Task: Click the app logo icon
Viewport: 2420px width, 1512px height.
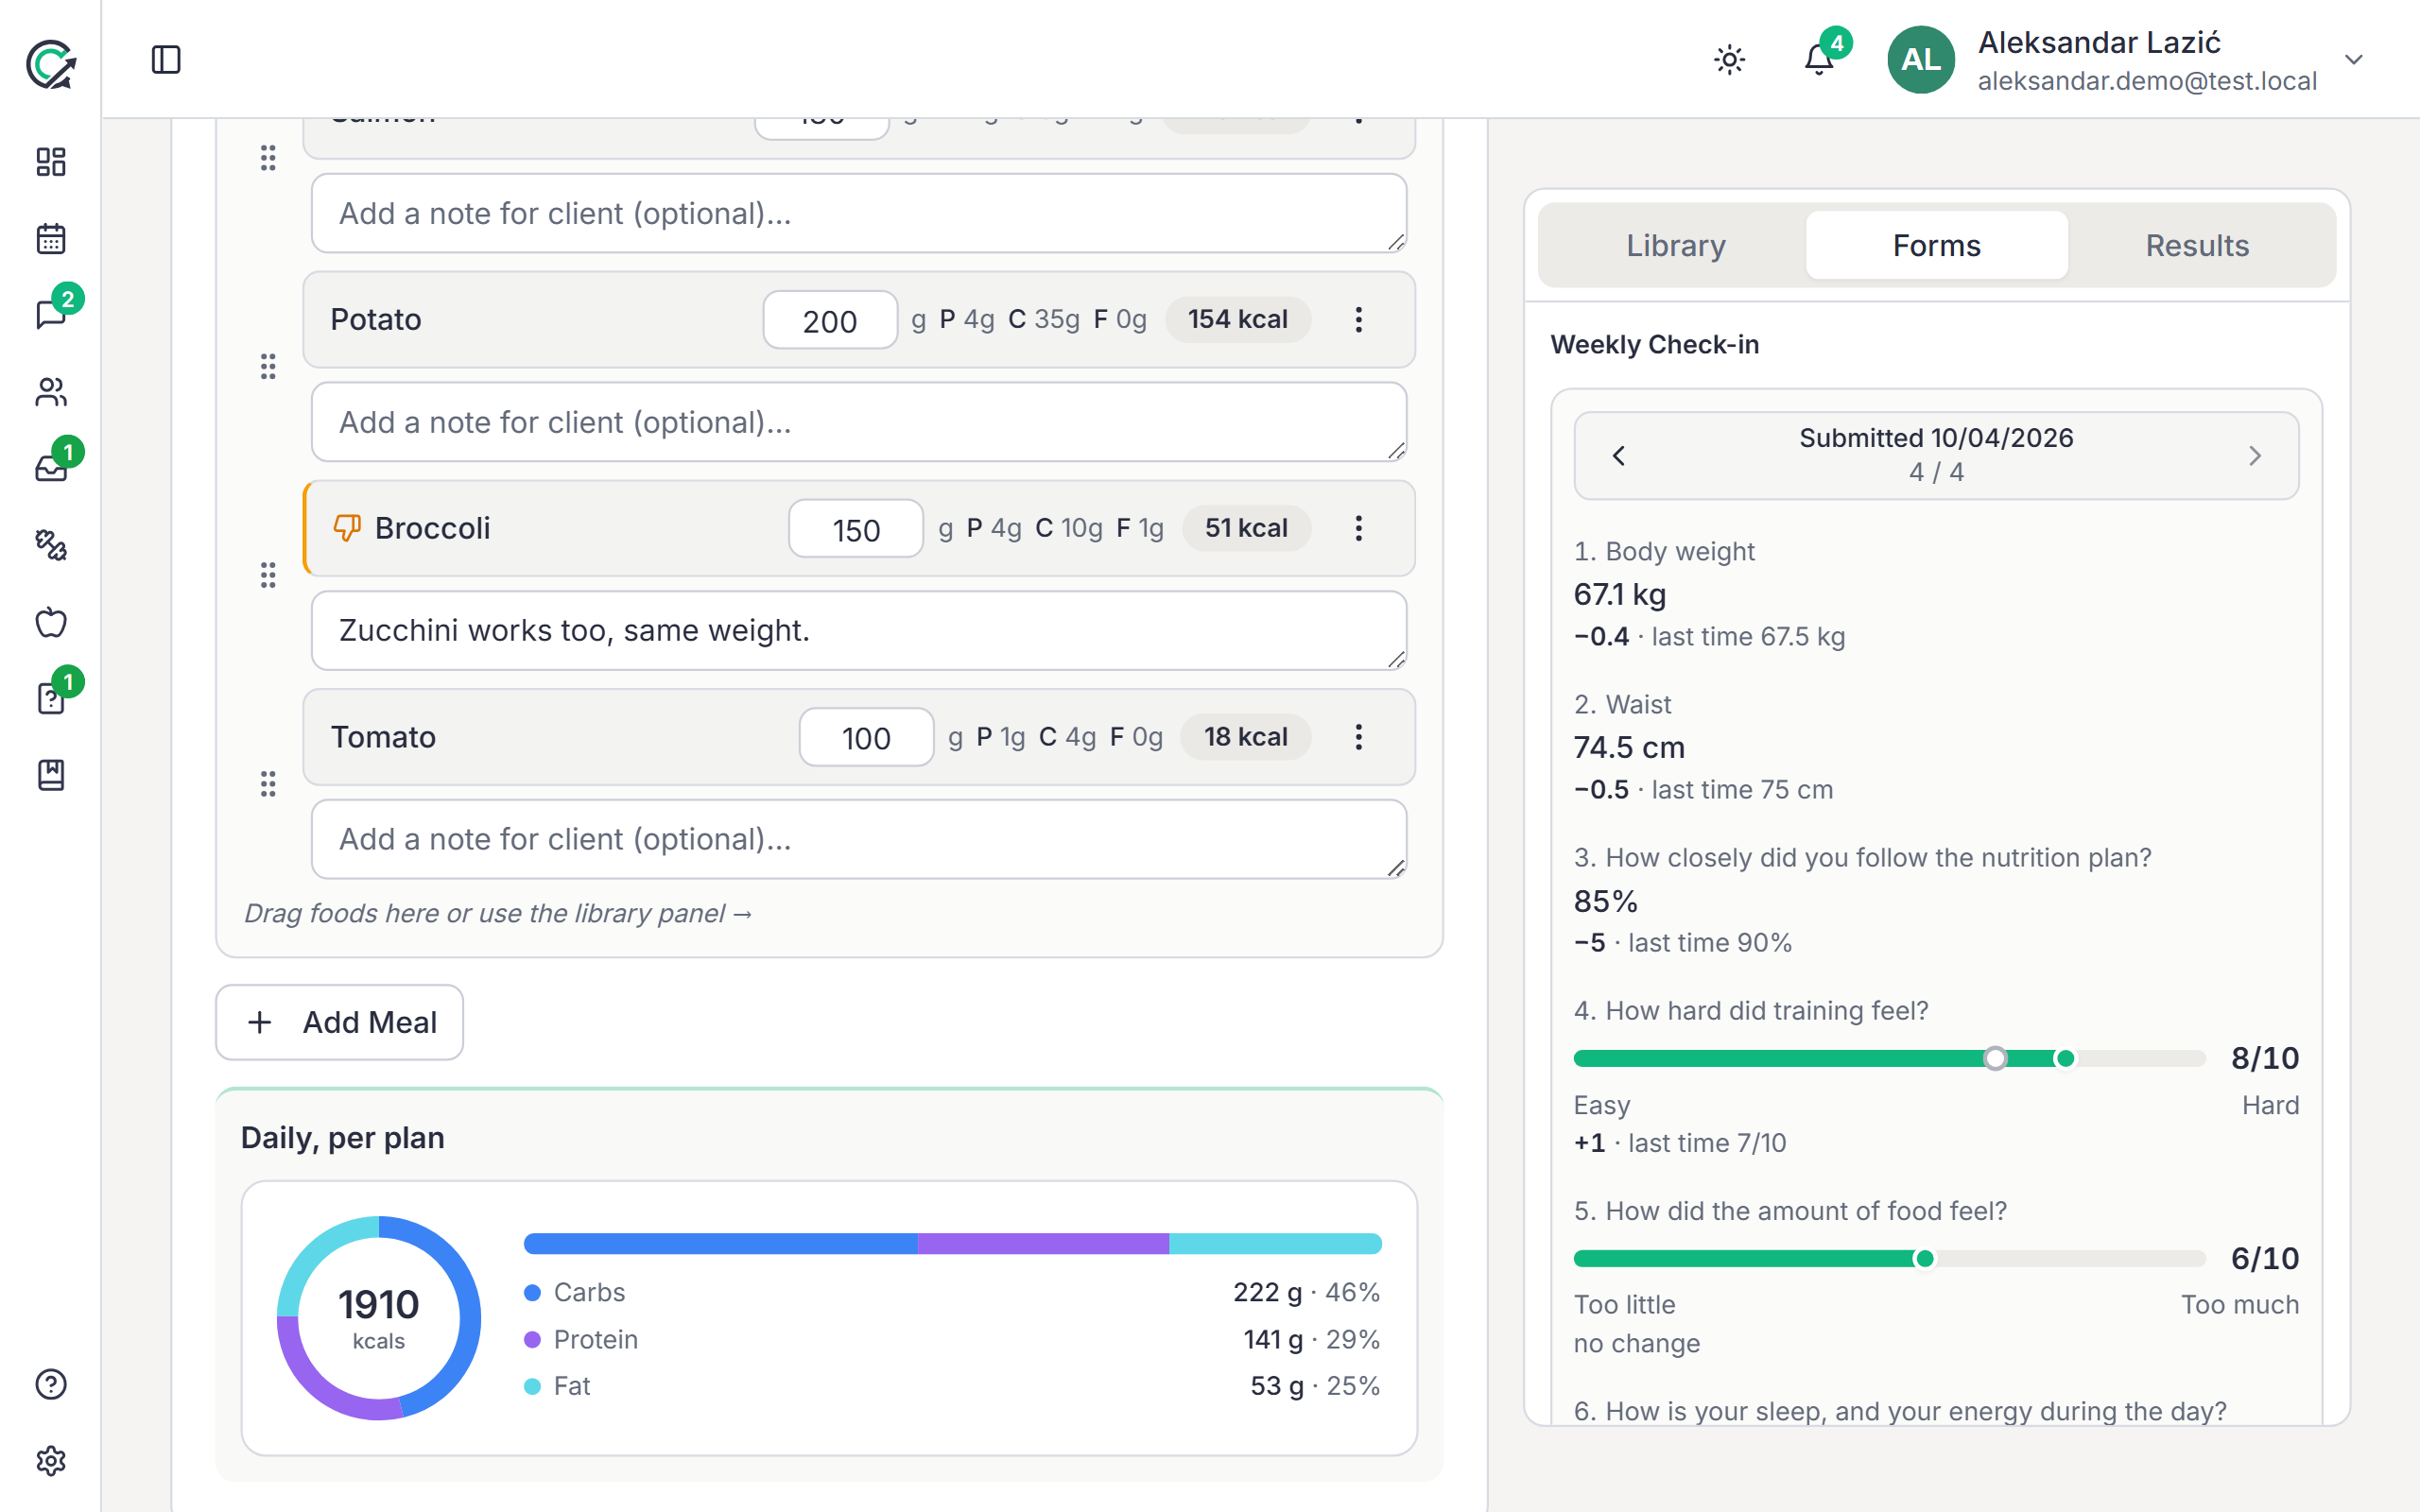Action: 51,64
